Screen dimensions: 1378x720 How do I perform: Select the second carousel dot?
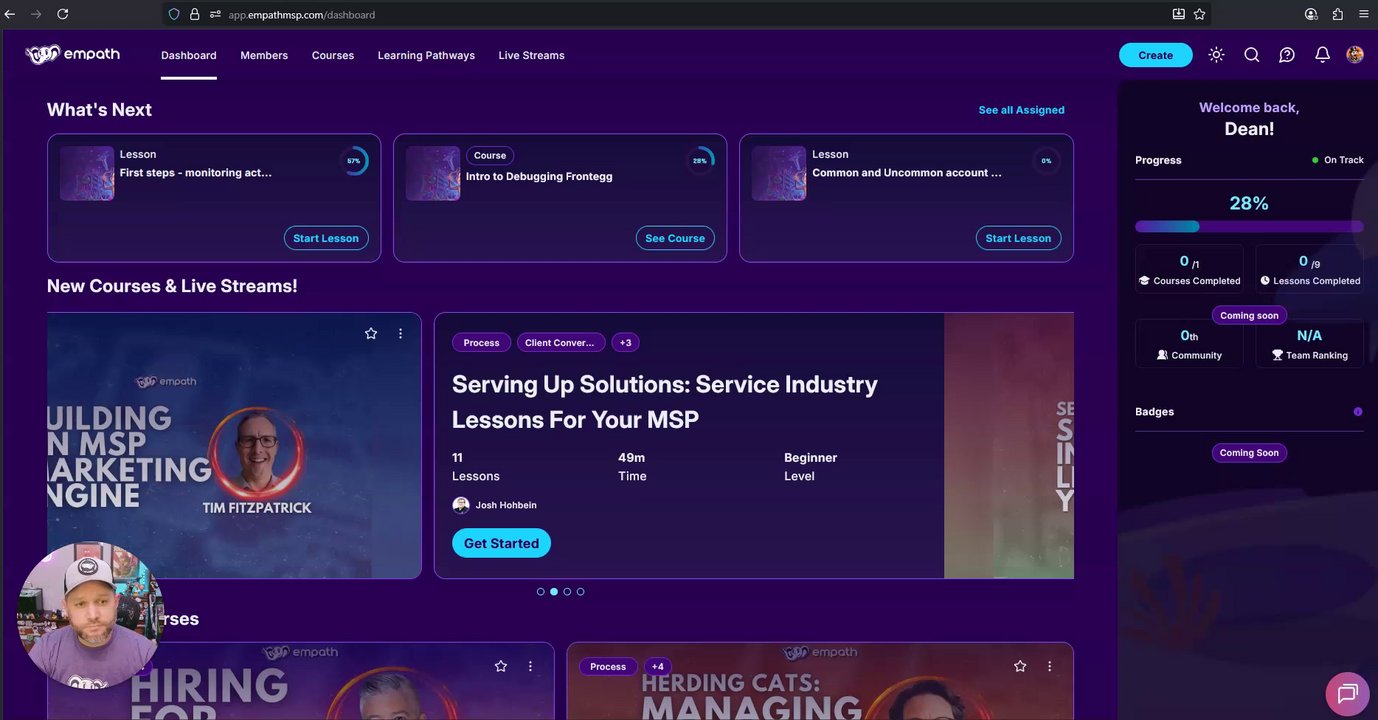(x=554, y=592)
